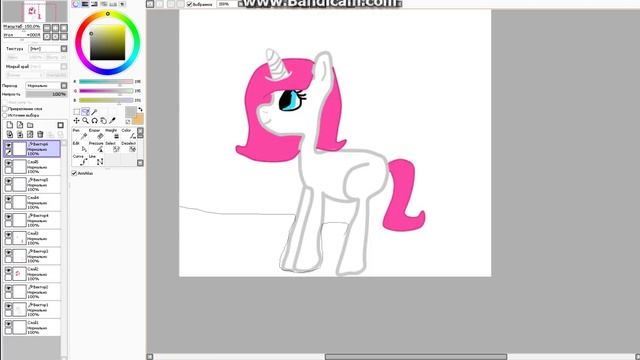Choose the Pressure linework tool
Screen dimensions: 640x360
click(x=96, y=147)
